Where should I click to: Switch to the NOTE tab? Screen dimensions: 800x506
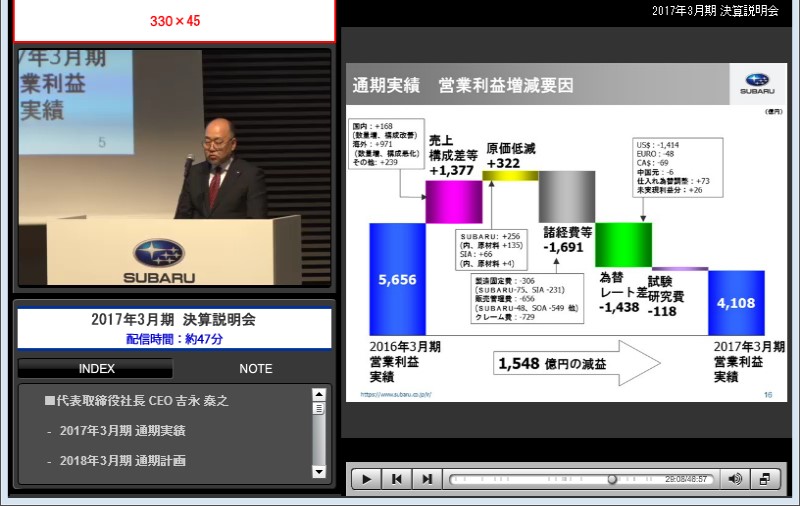pos(256,369)
